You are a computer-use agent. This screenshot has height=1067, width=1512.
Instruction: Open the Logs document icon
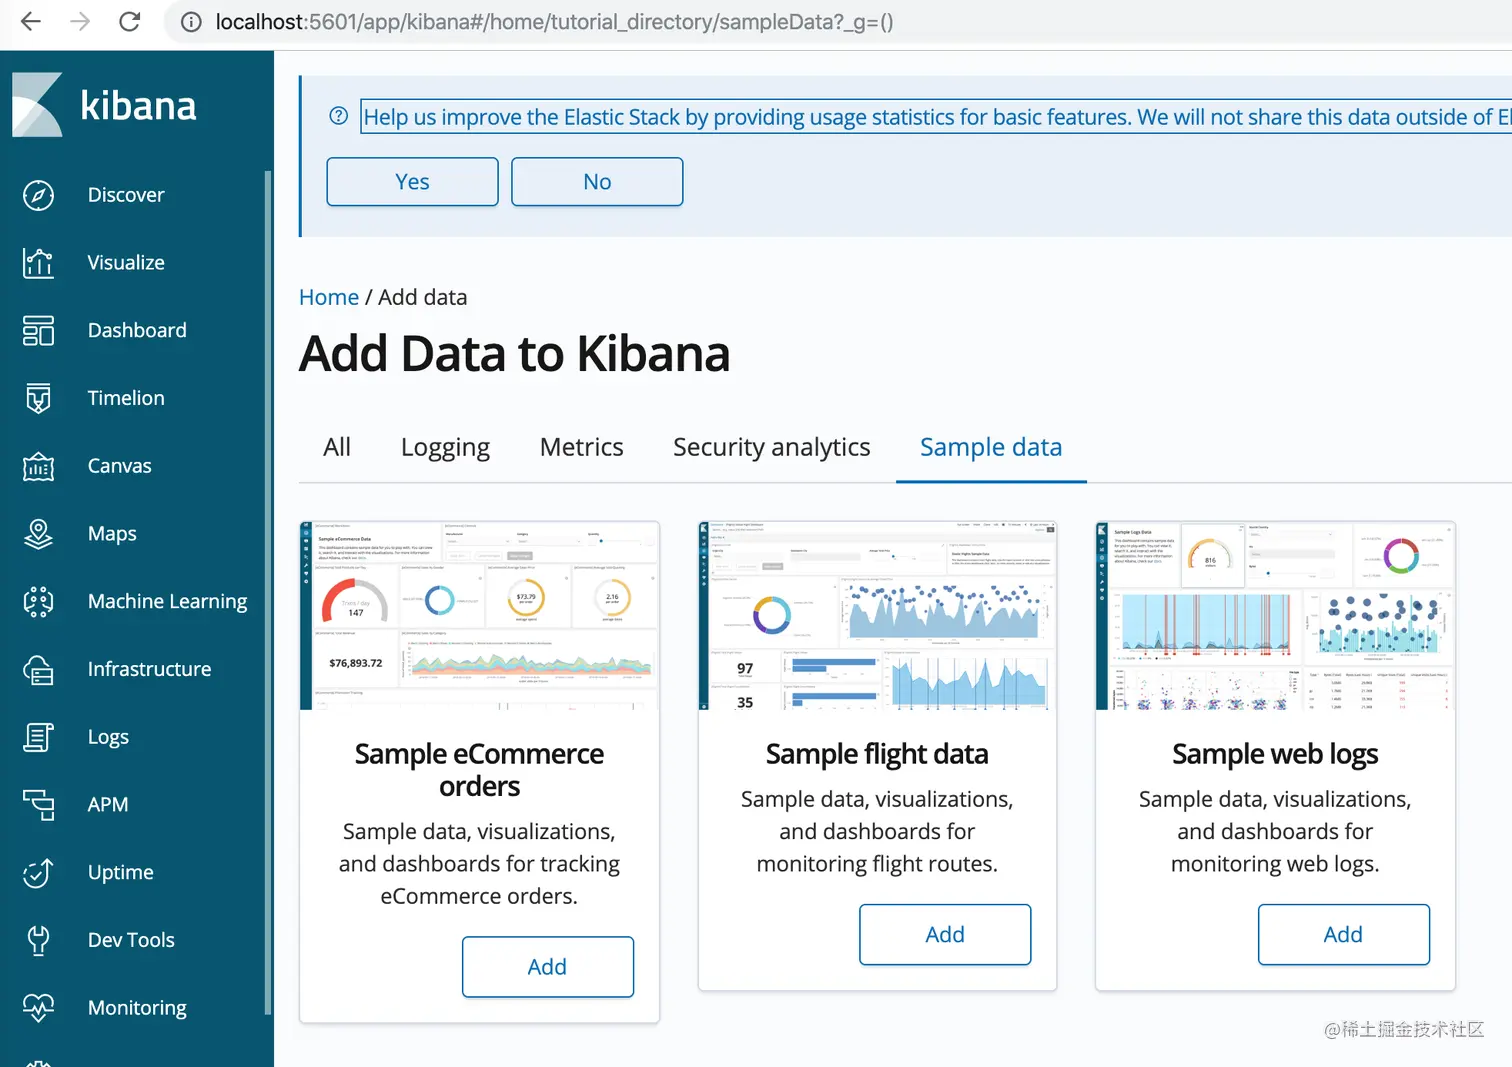tap(38, 737)
